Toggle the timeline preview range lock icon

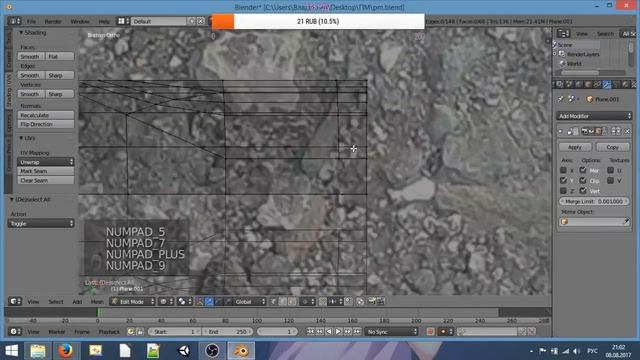(140, 331)
